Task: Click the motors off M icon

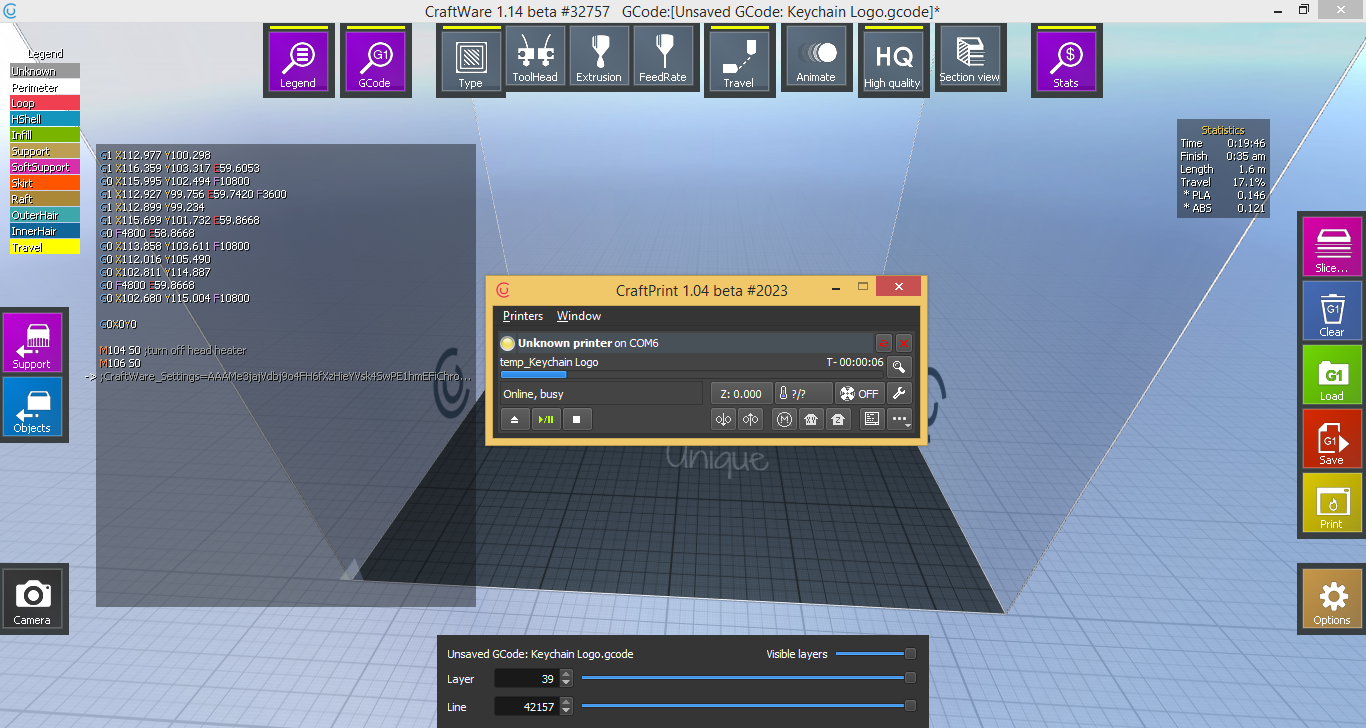Action: point(783,420)
